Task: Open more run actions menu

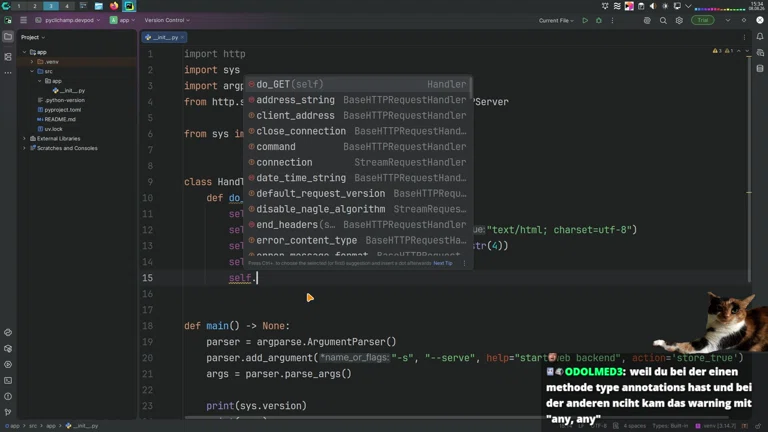Action: click(612, 21)
